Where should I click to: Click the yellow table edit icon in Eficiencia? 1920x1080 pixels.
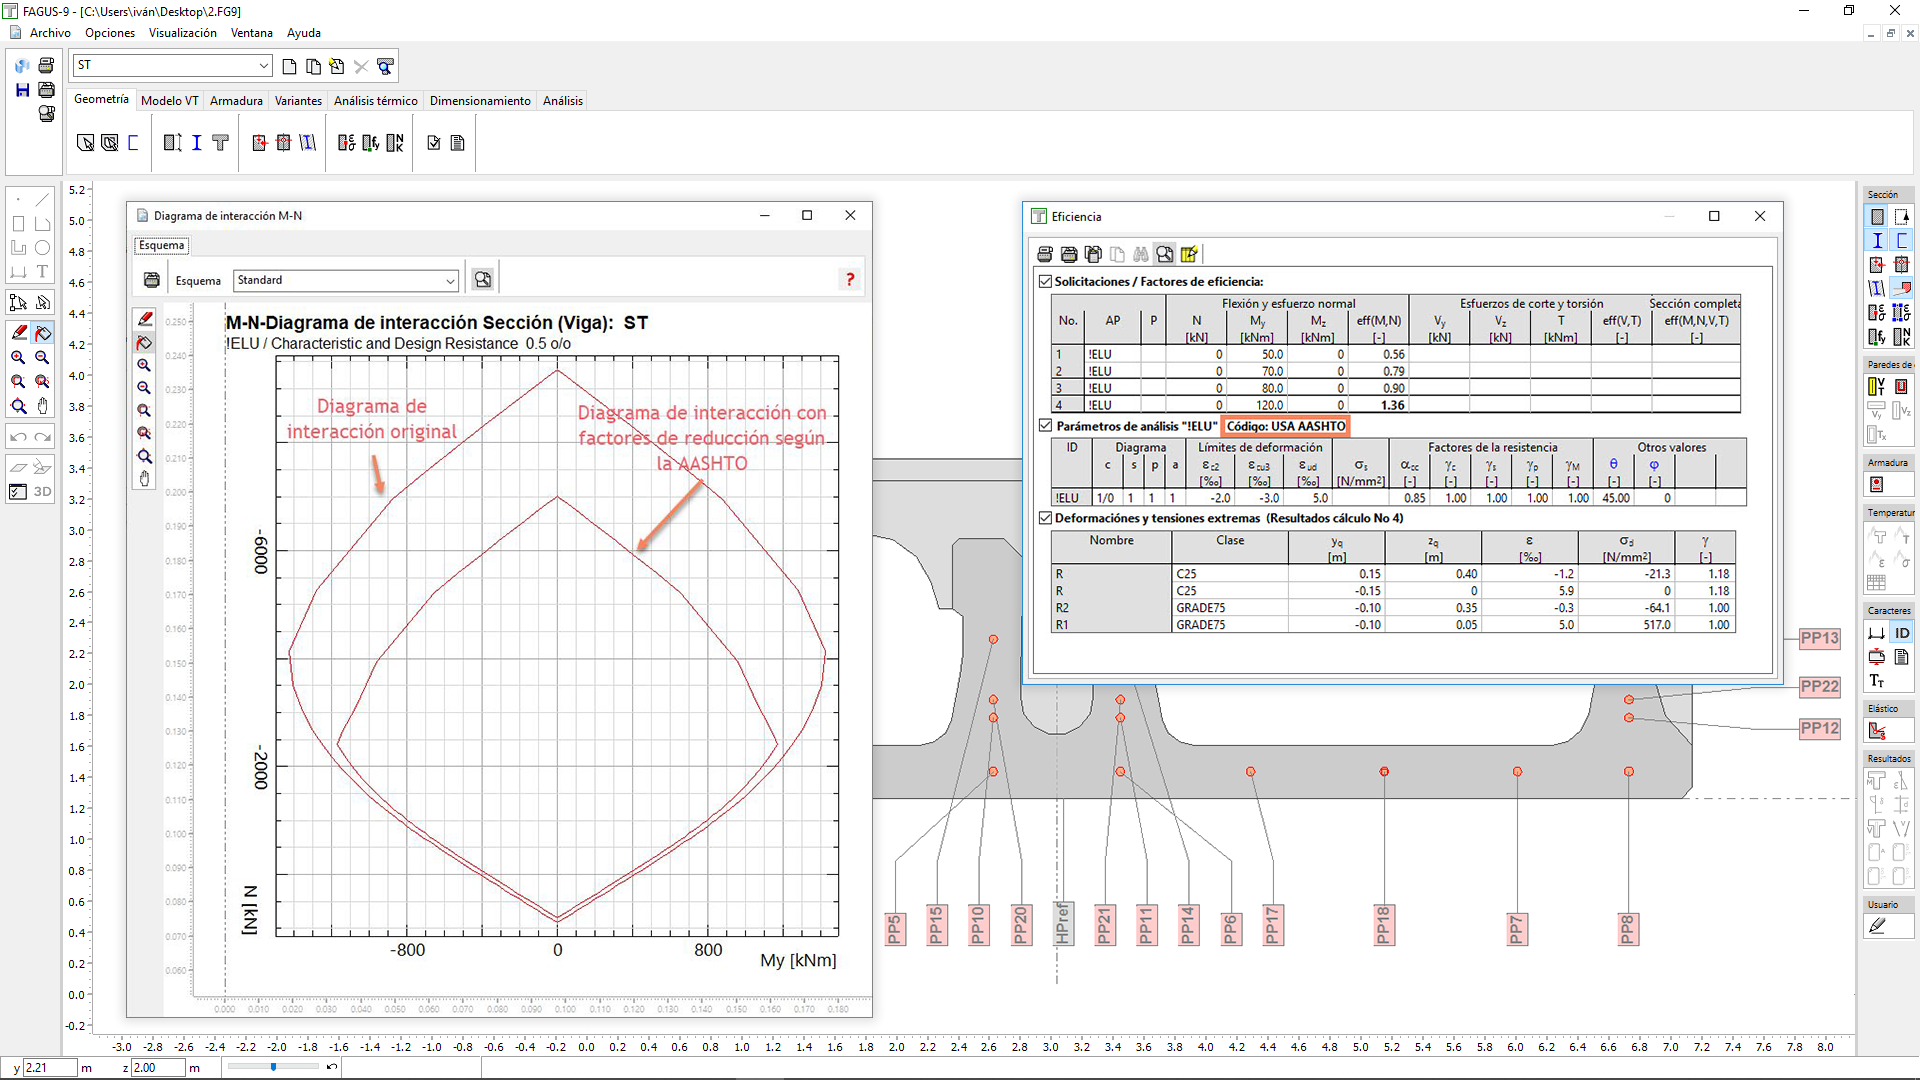click(x=1189, y=254)
